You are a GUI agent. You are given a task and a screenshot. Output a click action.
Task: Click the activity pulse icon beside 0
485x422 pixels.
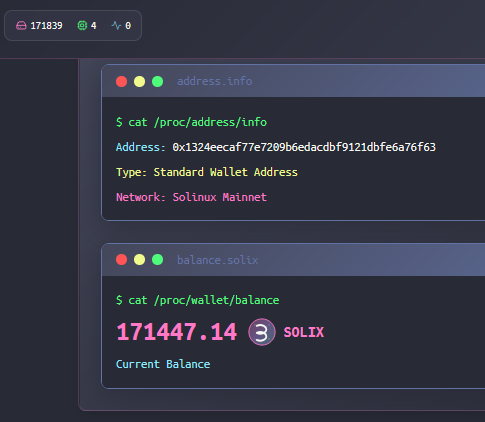[x=116, y=25]
